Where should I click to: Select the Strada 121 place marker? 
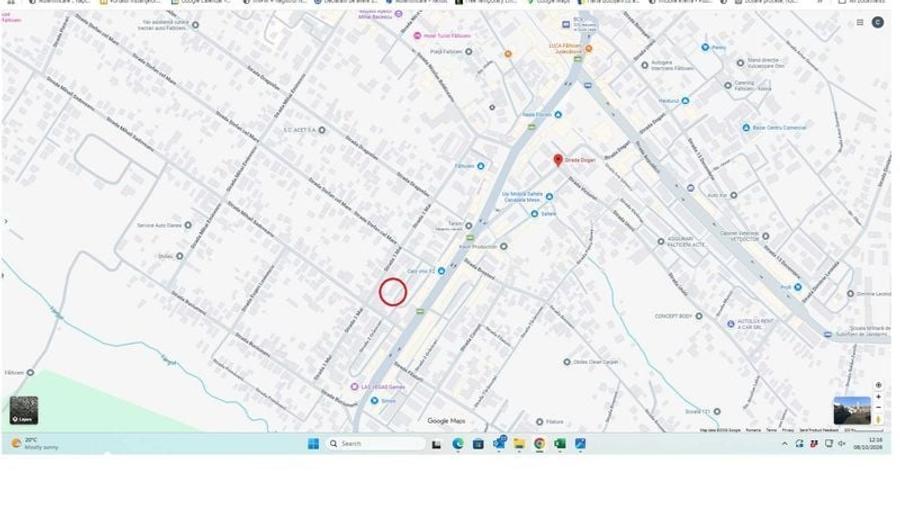716,411
